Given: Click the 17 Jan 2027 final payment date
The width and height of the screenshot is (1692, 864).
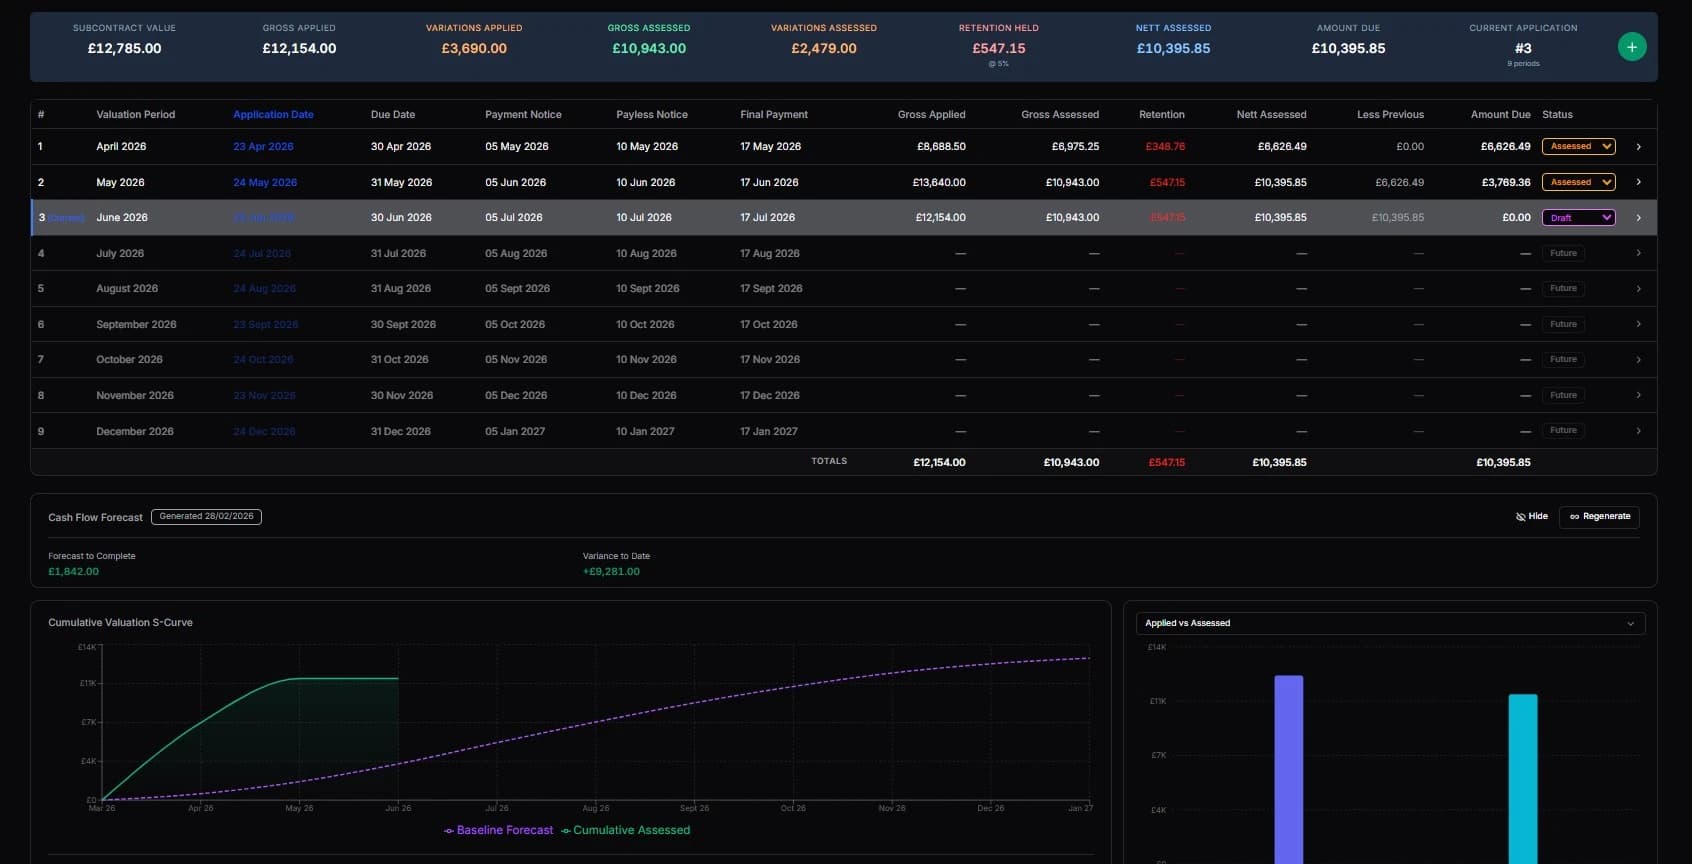Looking at the screenshot, I should 769,431.
